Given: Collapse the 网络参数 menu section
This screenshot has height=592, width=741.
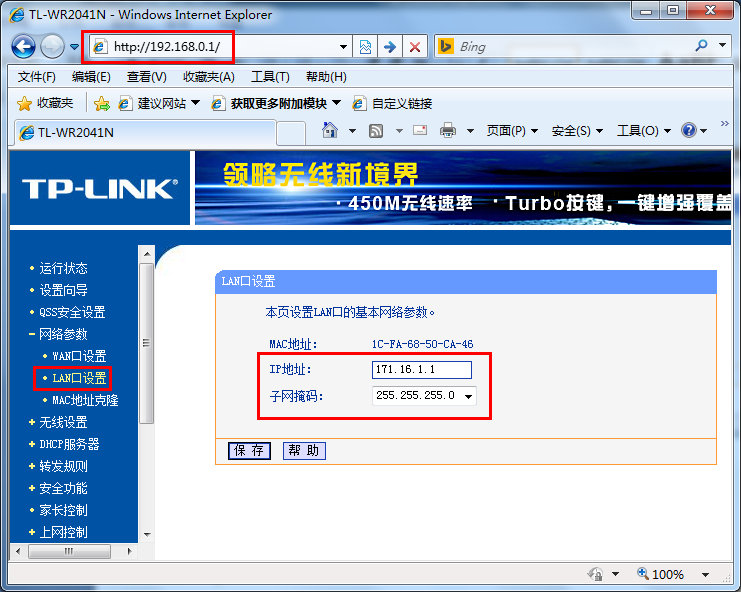Looking at the screenshot, I should (x=63, y=335).
